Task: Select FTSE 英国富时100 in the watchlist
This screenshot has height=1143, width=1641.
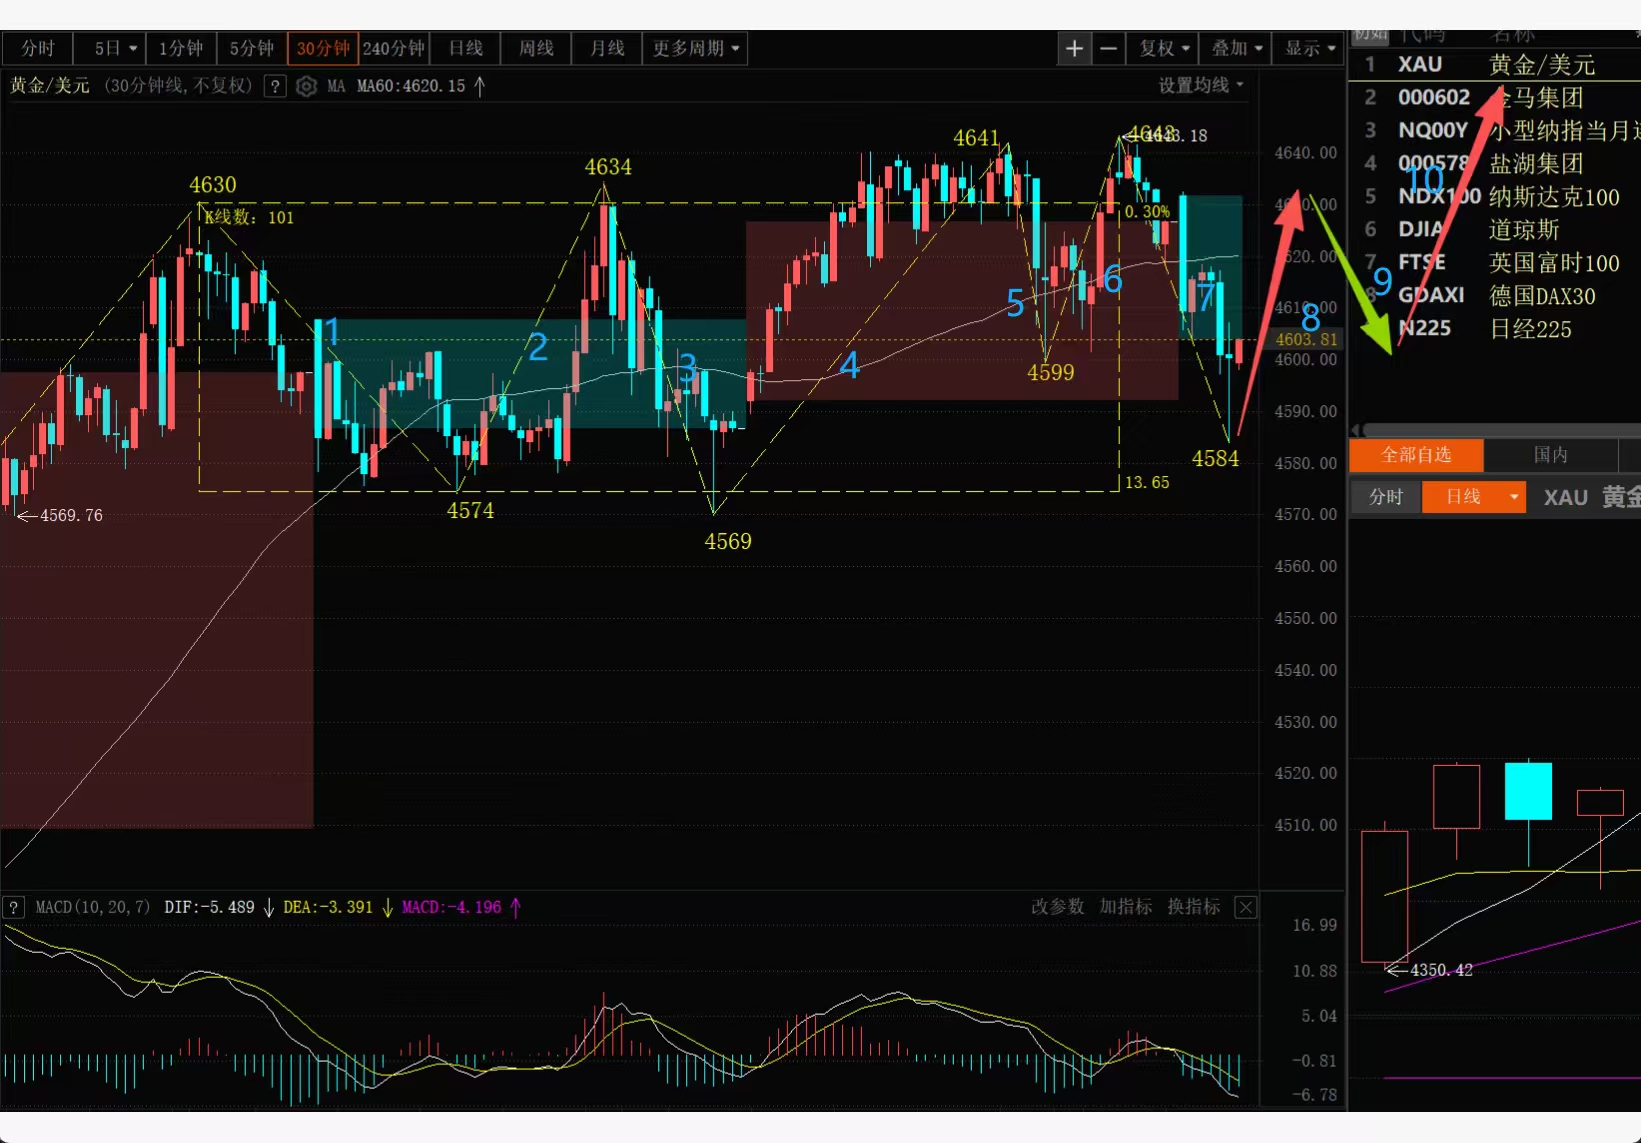Action: pyautogui.click(x=1495, y=263)
